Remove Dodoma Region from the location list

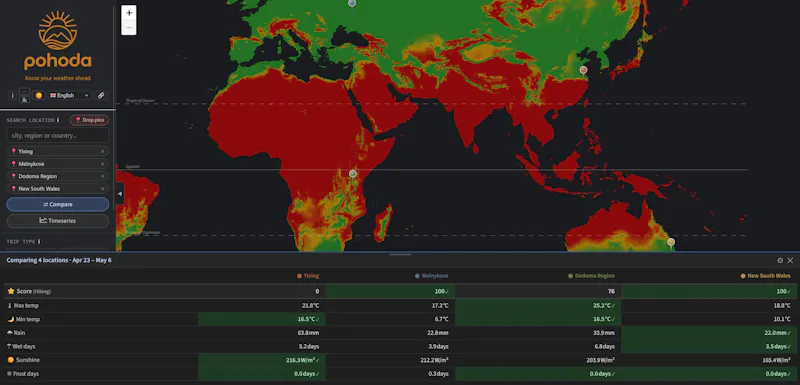click(x=102, y=176)
